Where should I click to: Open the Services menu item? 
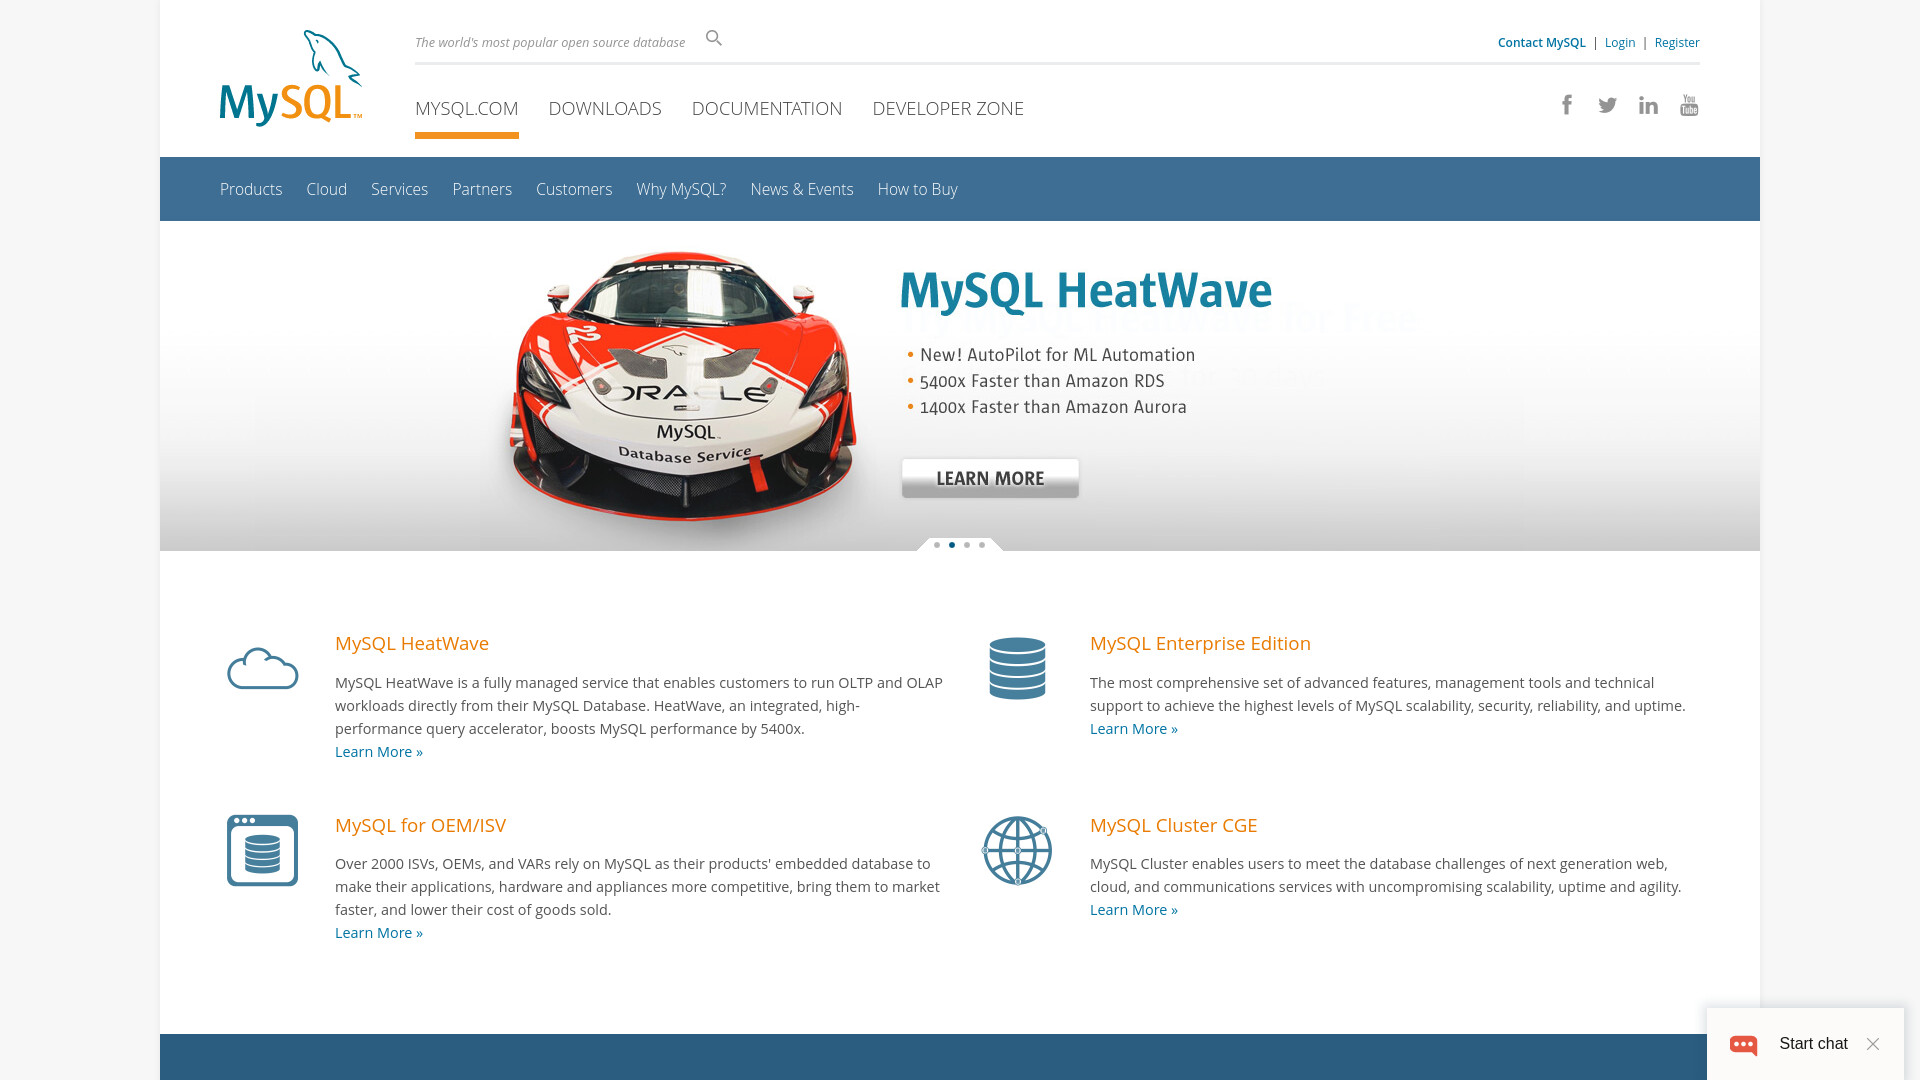click(399, 189)
